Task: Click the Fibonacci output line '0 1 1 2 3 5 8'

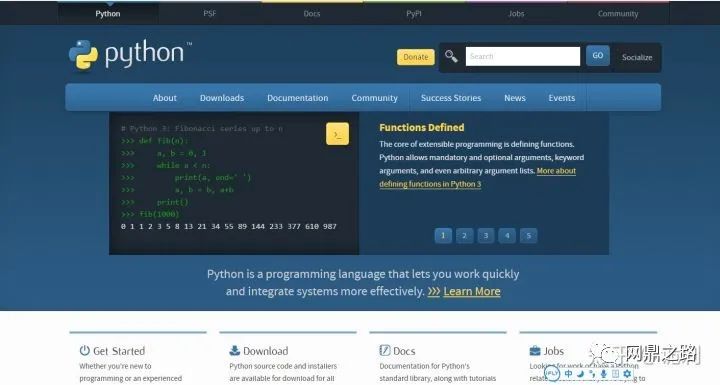Action: tap(229, 226)
